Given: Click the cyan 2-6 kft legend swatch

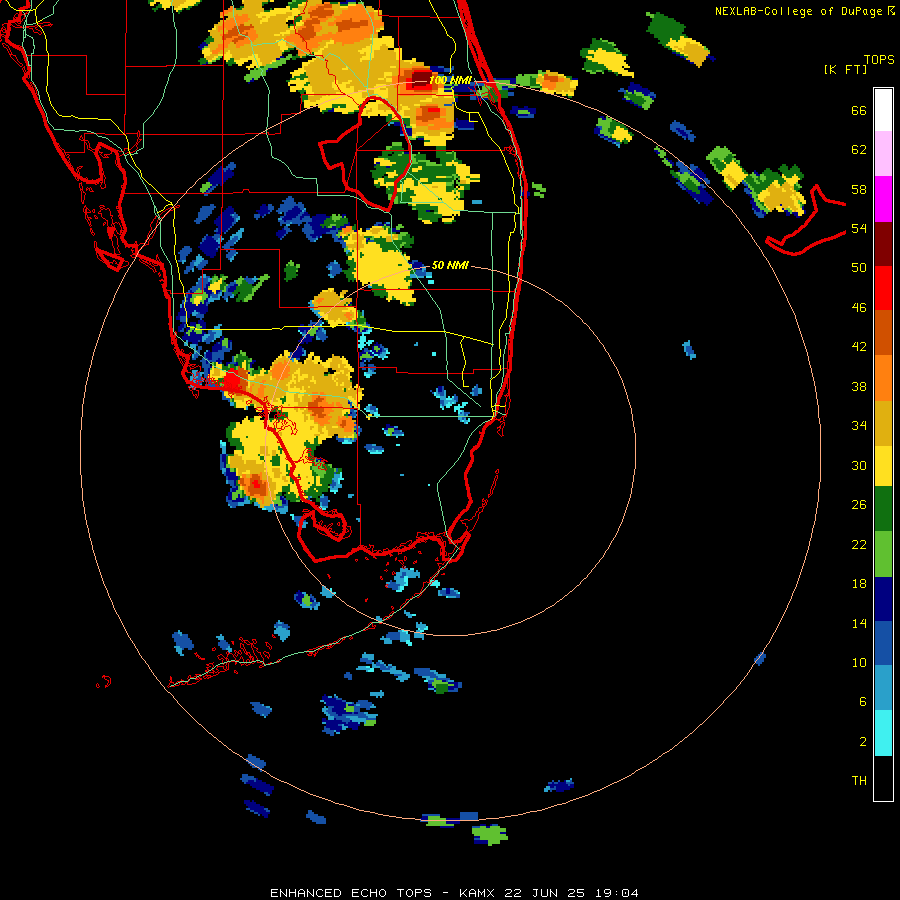Looking at the screenshot, I should pyautogui.click(x=883, y=733).
